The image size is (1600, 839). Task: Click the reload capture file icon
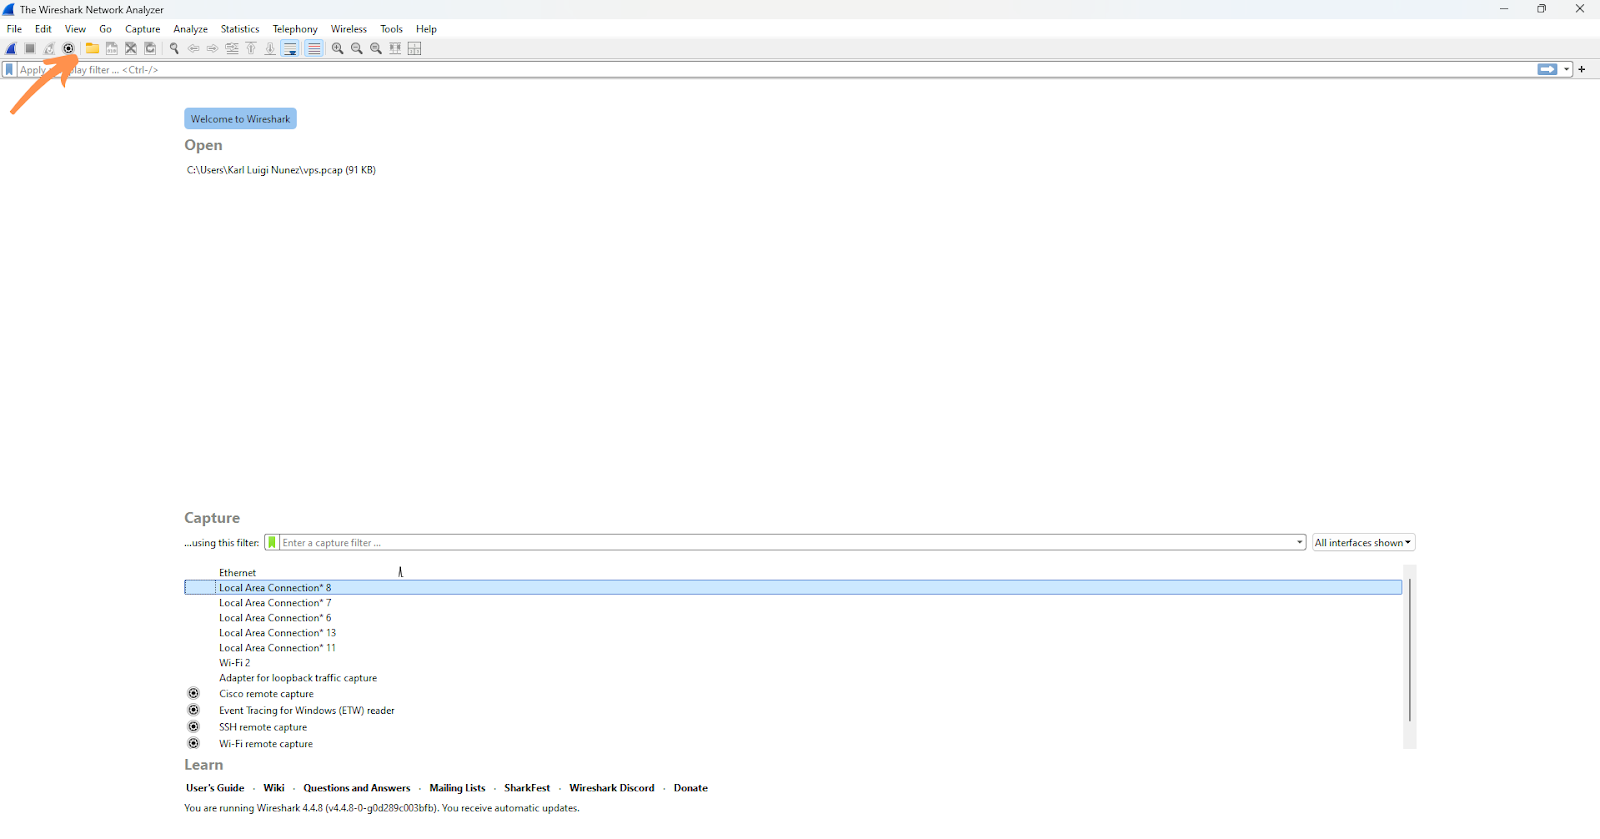pos(150,48)
